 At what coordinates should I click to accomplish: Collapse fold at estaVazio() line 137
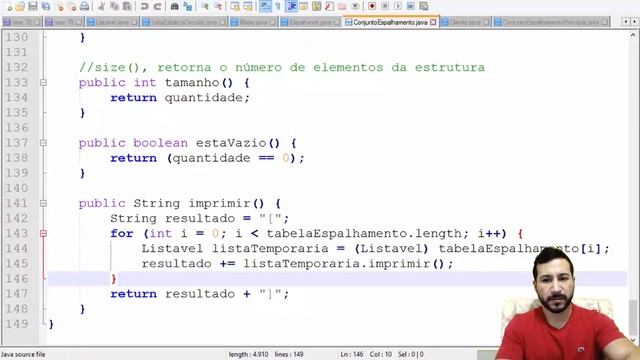point(43,143)
